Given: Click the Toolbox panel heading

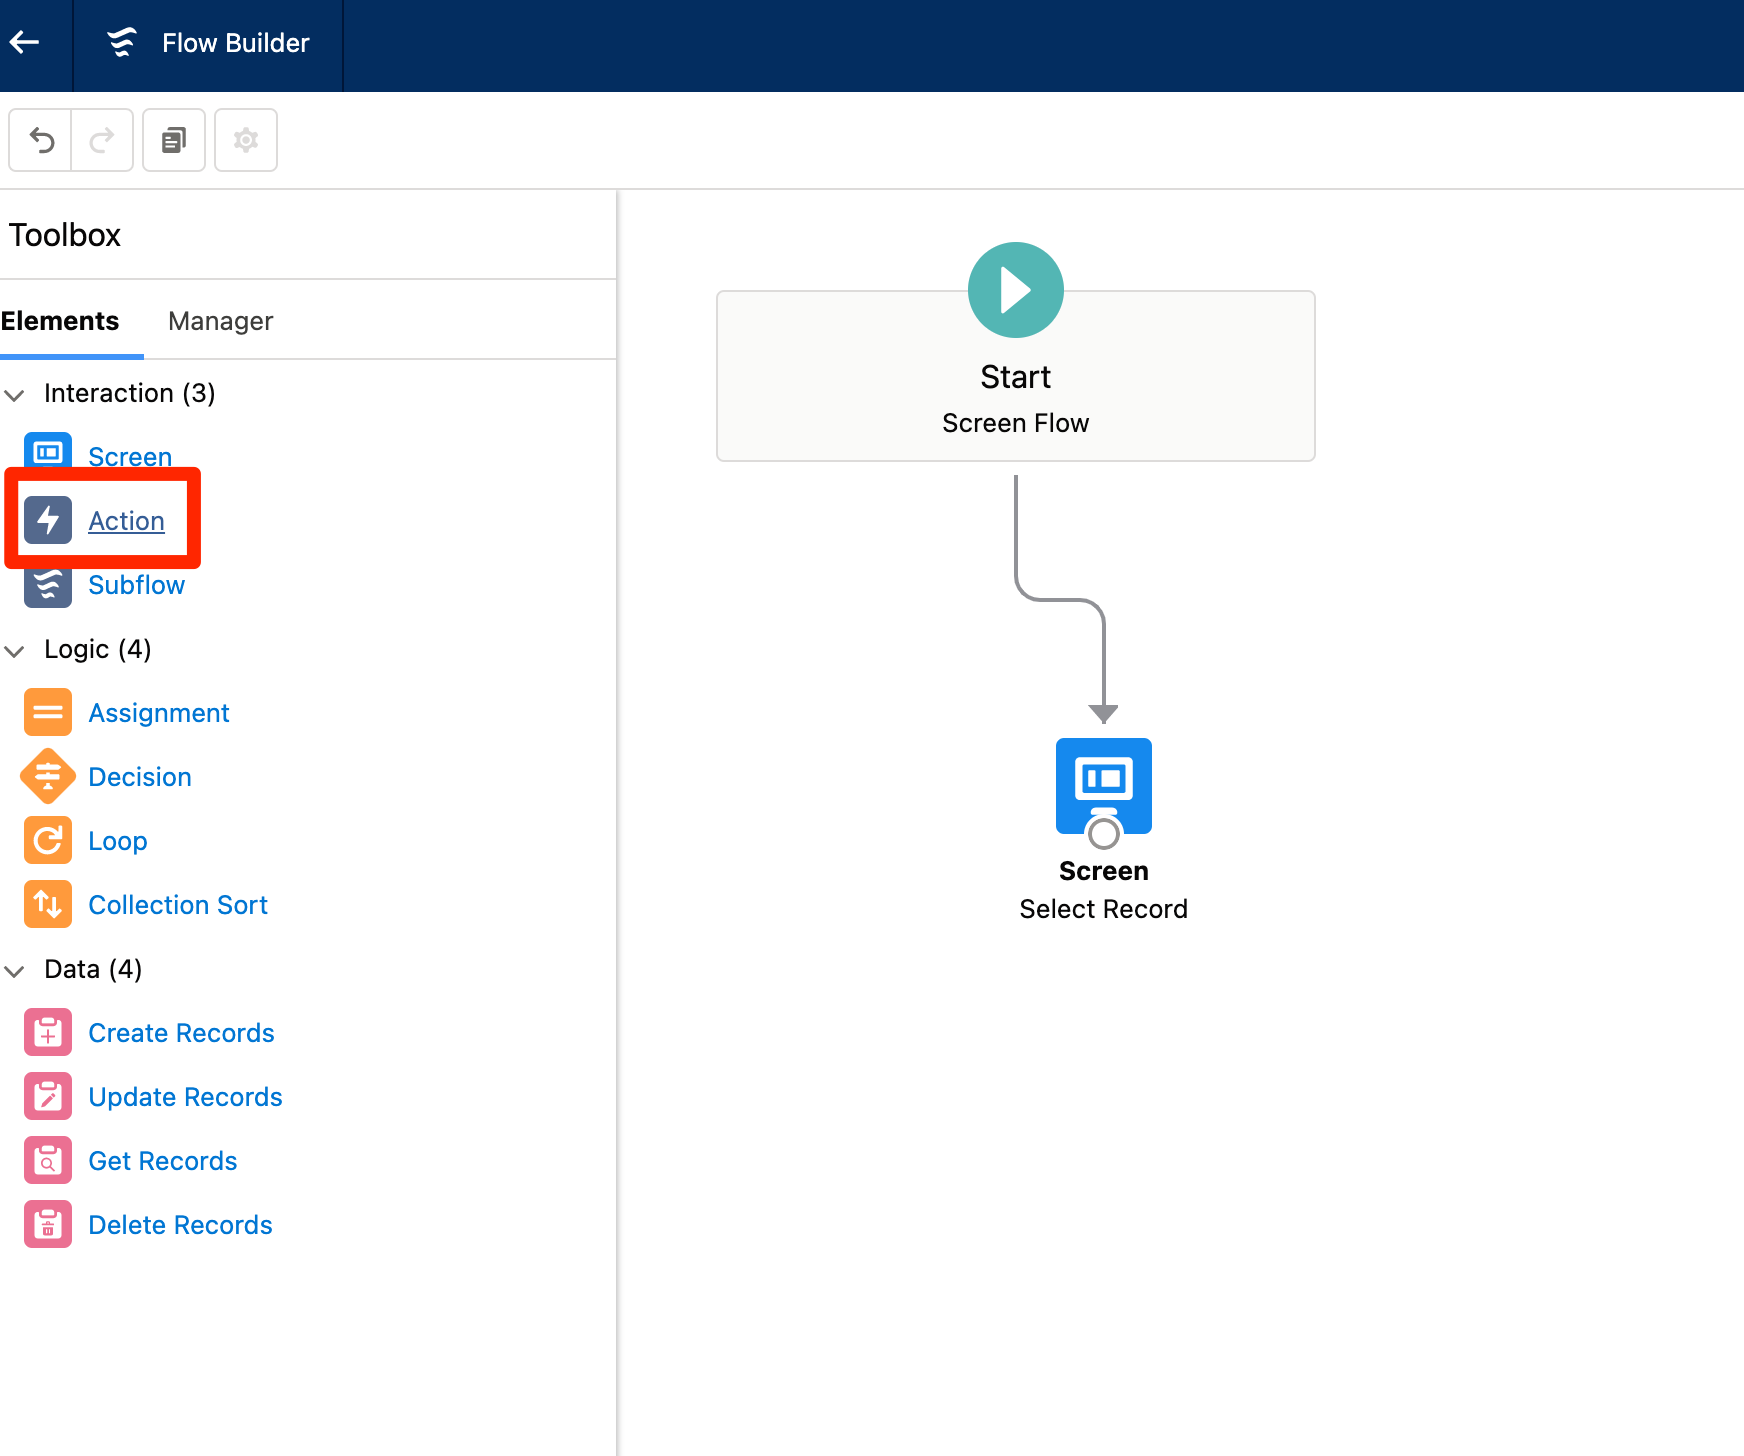Looking at the screenshot, I should click(x=65, y=235).
